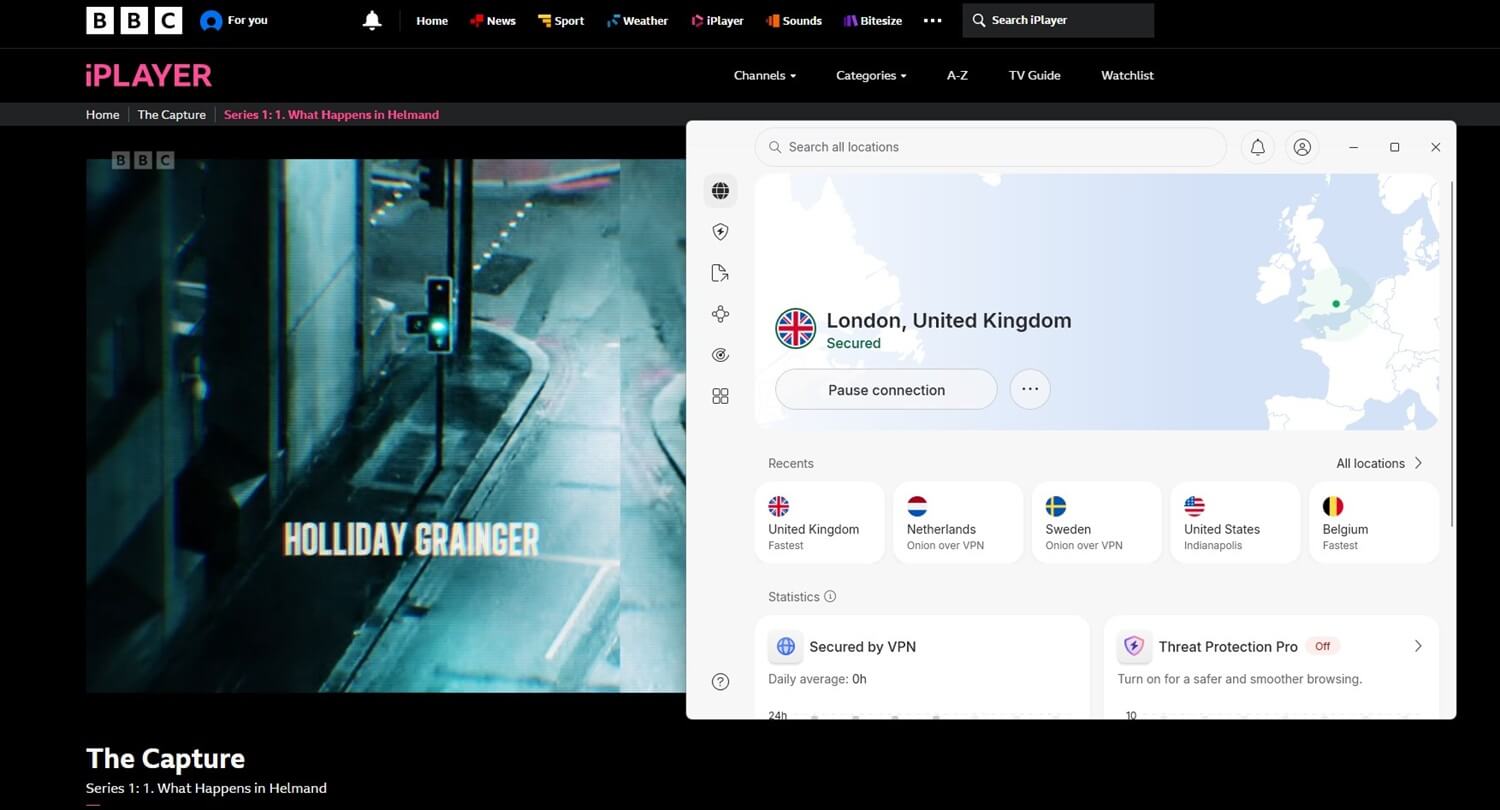Click 'Secured' status text
1500x810 pixels.
click(853, 343)
